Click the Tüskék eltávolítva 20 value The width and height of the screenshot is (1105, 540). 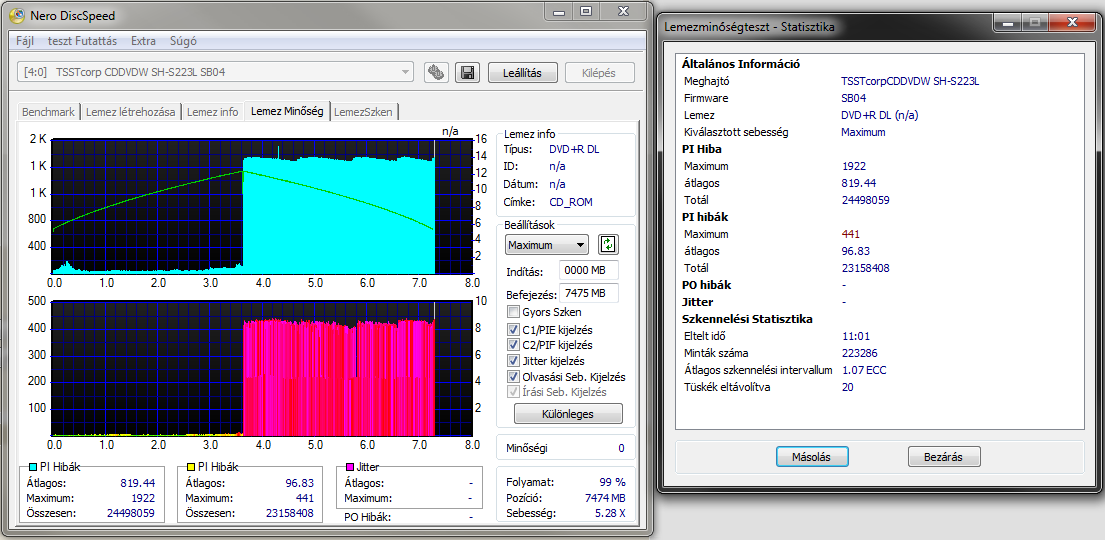coord(847,386)
